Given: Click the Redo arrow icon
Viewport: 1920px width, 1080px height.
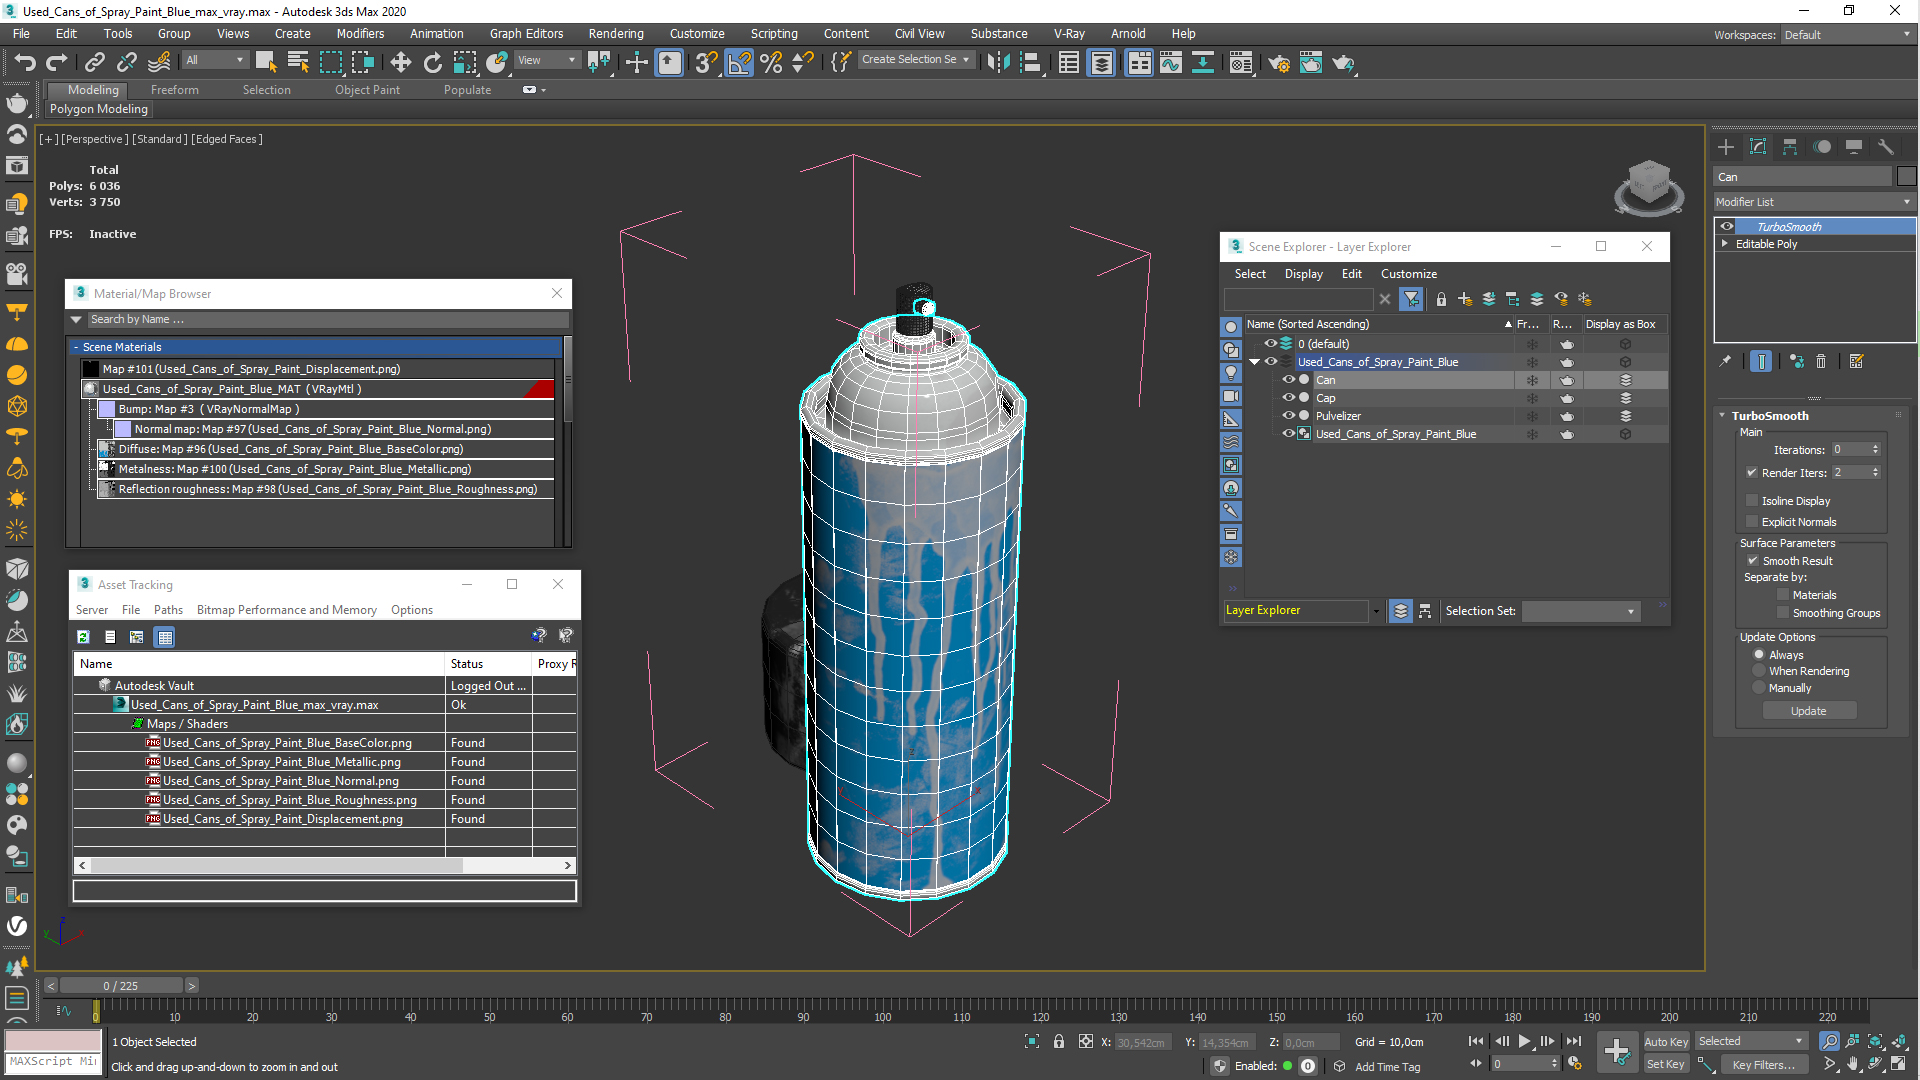Looking at the screenshot, I should (57, 63).
